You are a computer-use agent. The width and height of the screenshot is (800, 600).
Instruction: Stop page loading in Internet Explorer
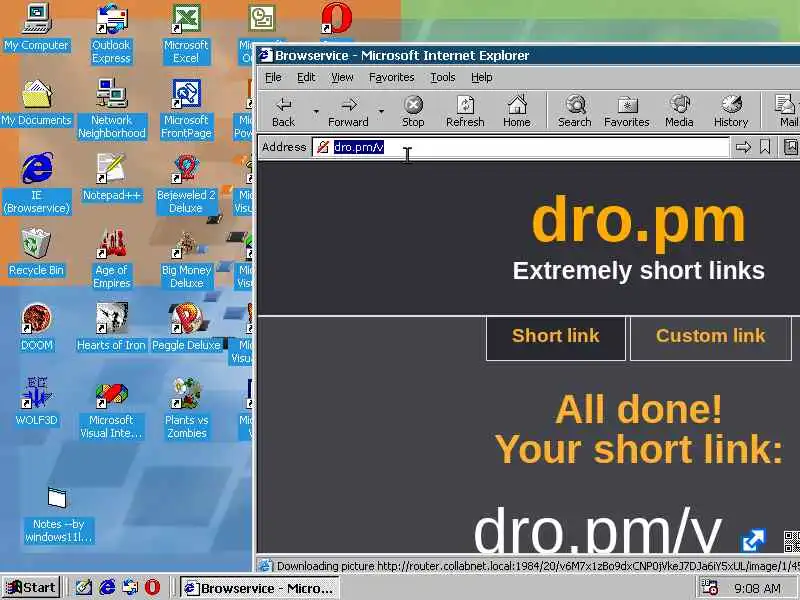click(413, 111)
